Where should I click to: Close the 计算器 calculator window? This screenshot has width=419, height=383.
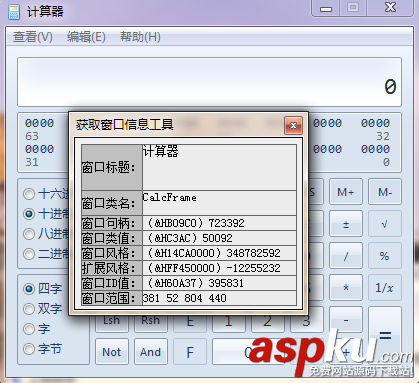pos(390,8)
